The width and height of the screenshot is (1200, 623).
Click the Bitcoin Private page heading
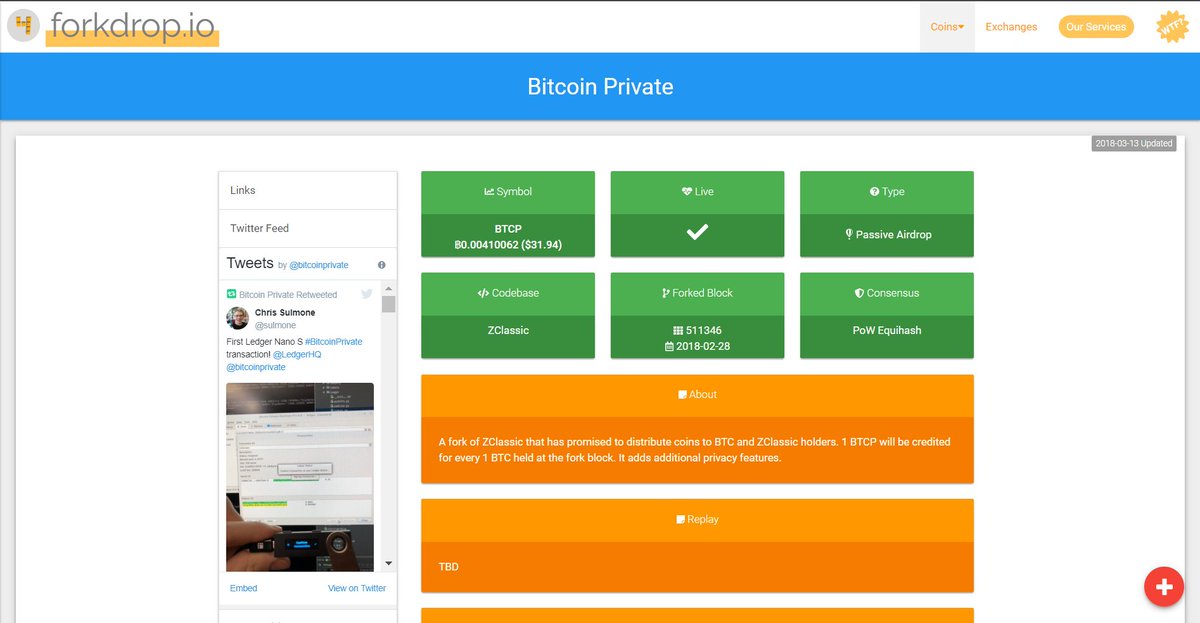click(600, 86)
